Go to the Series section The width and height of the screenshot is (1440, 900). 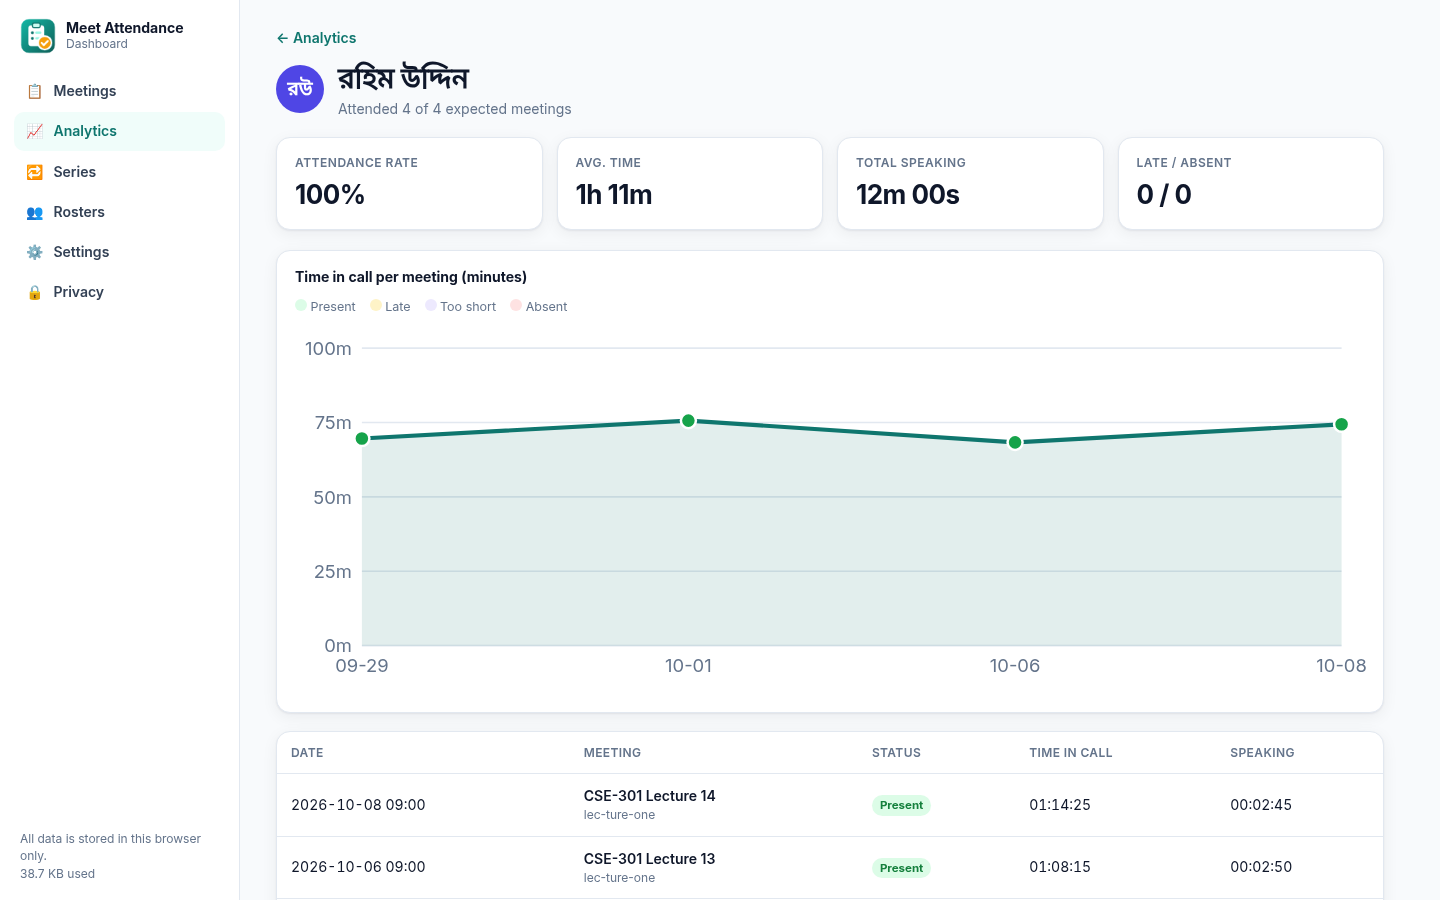[x=120, y=172]
